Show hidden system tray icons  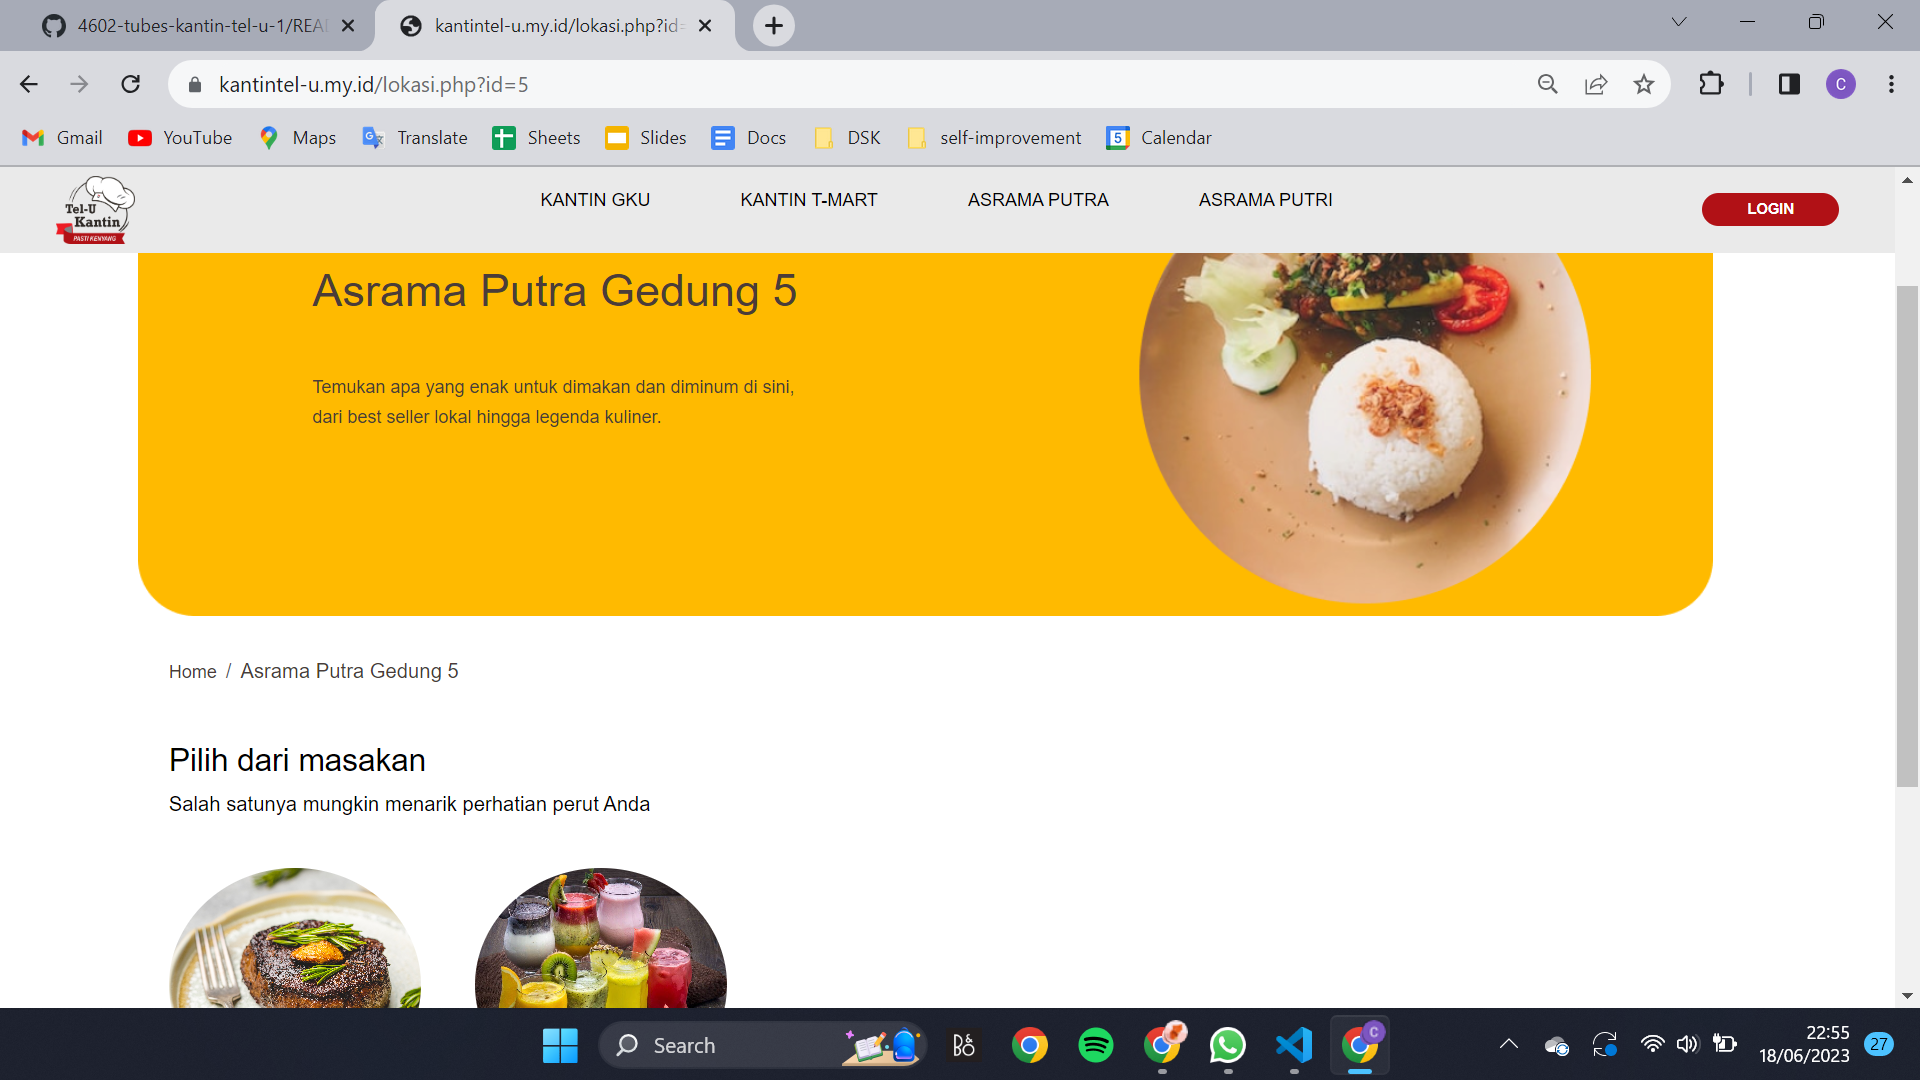[1508, 1045]
